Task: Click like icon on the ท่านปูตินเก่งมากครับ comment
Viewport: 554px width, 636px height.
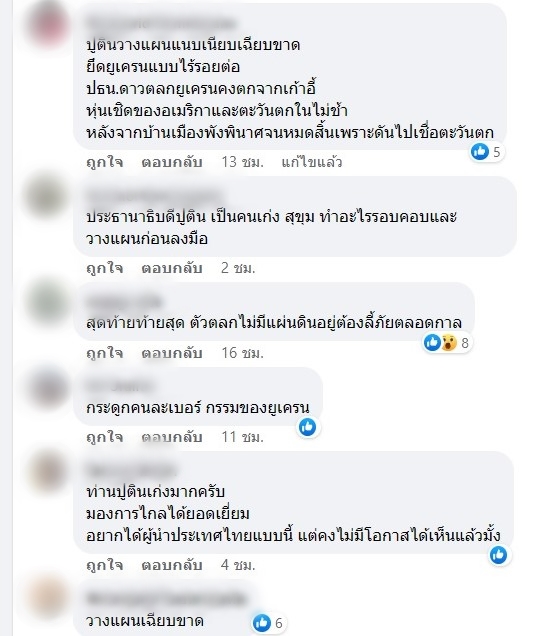Action: 498,555
